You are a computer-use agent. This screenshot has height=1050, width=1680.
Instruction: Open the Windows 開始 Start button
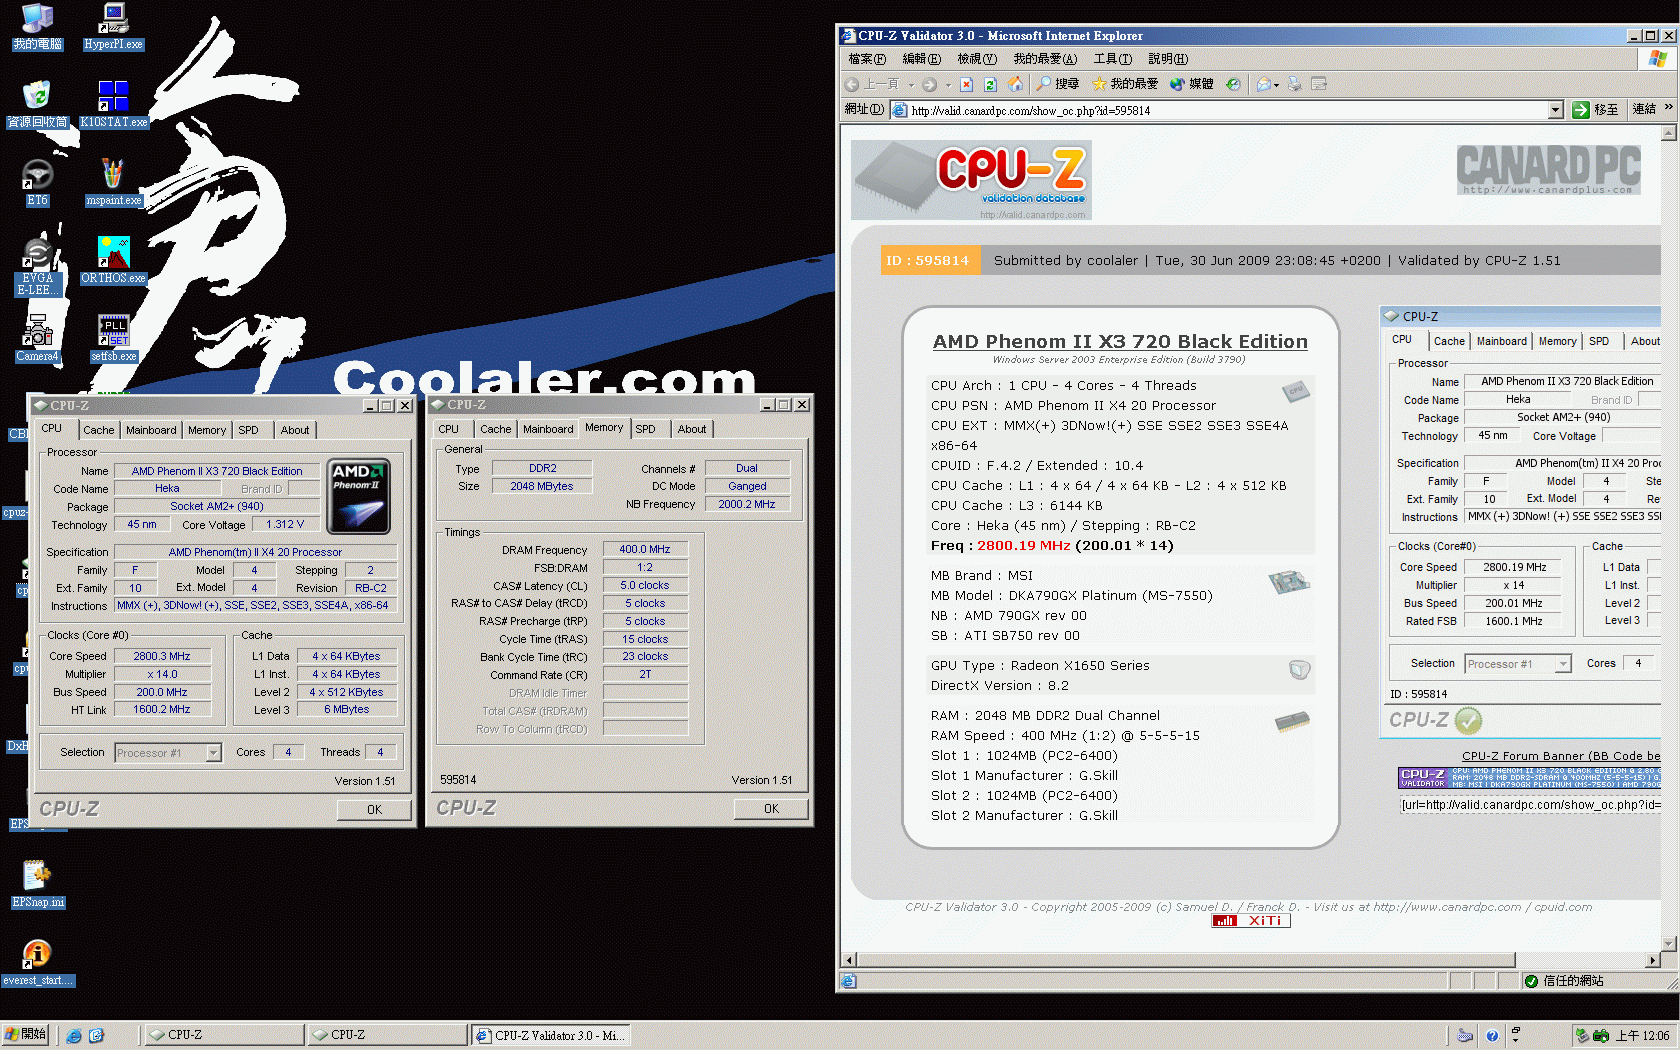coord(26,1035)
